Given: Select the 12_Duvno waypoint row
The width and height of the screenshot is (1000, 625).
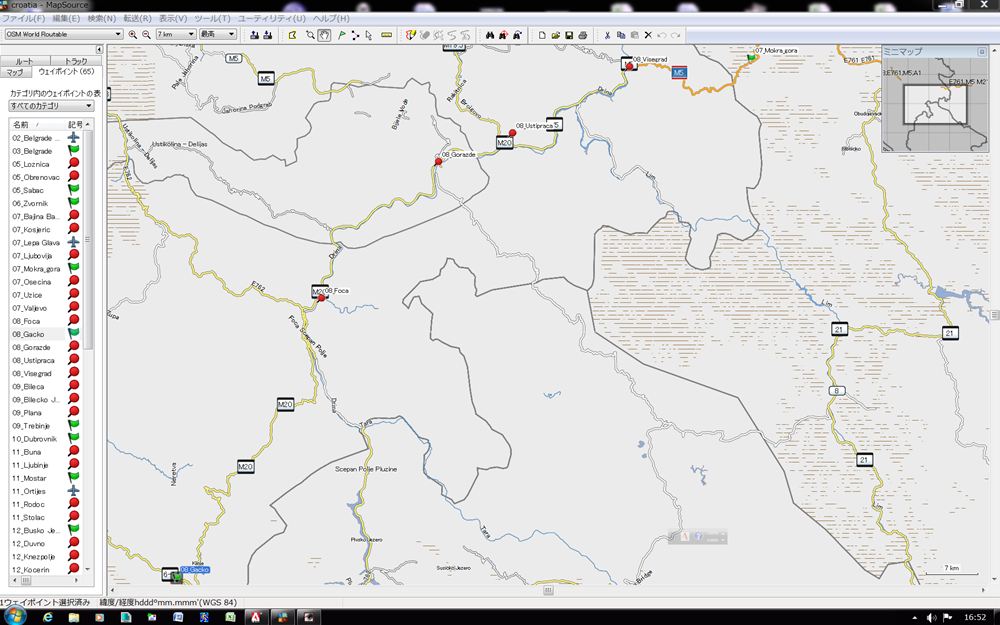Looking at the screenshot, I should point(45,543).
